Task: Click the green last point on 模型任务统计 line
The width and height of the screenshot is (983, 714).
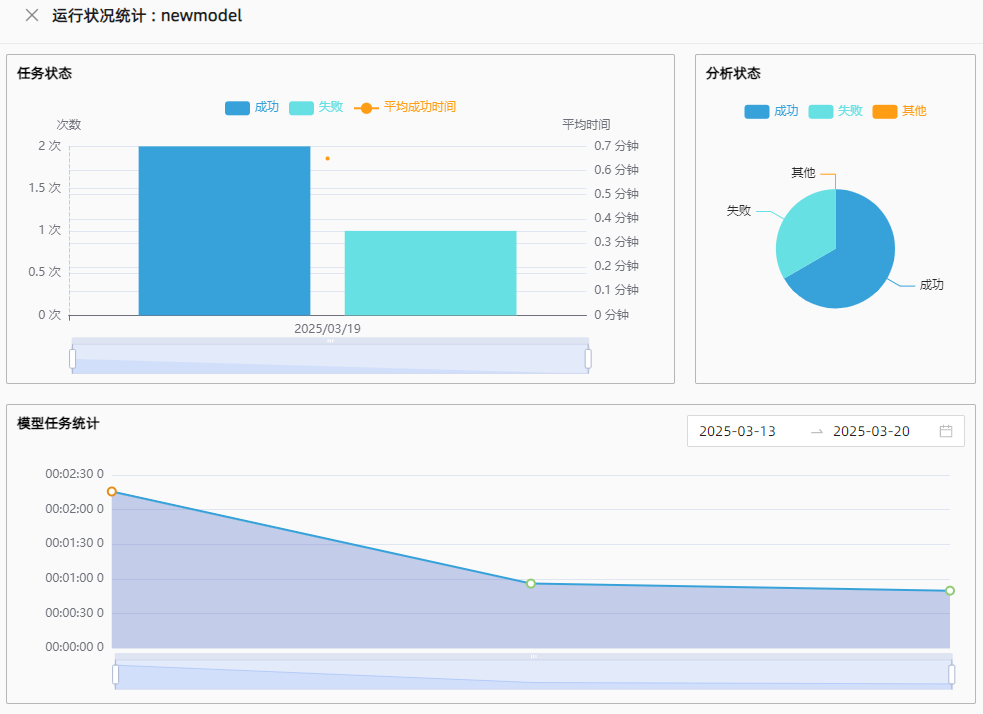Action: coord(950,591)
